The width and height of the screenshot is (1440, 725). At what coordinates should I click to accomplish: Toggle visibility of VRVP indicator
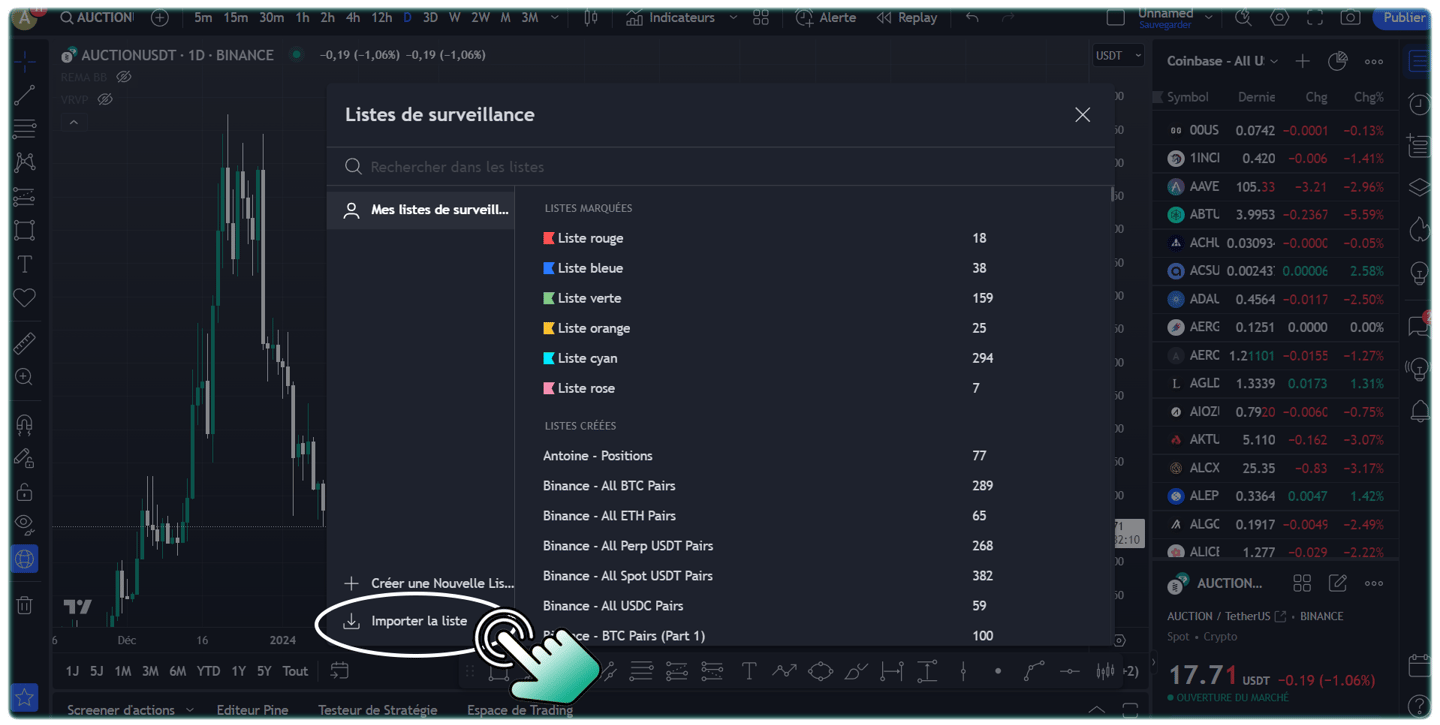[x=105, y=100]
